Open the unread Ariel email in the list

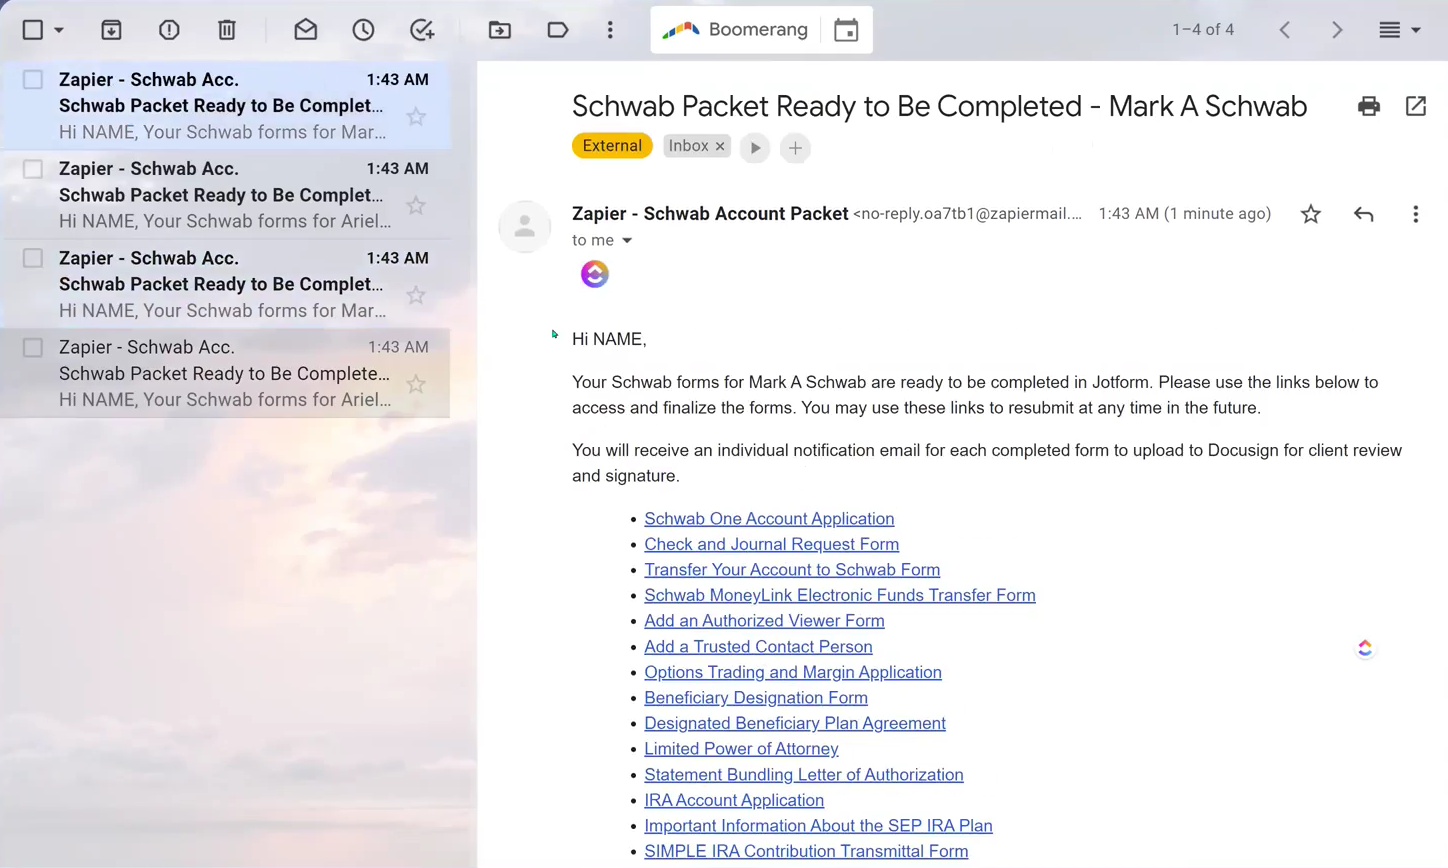pyautogui.click(x=225, y=195)
